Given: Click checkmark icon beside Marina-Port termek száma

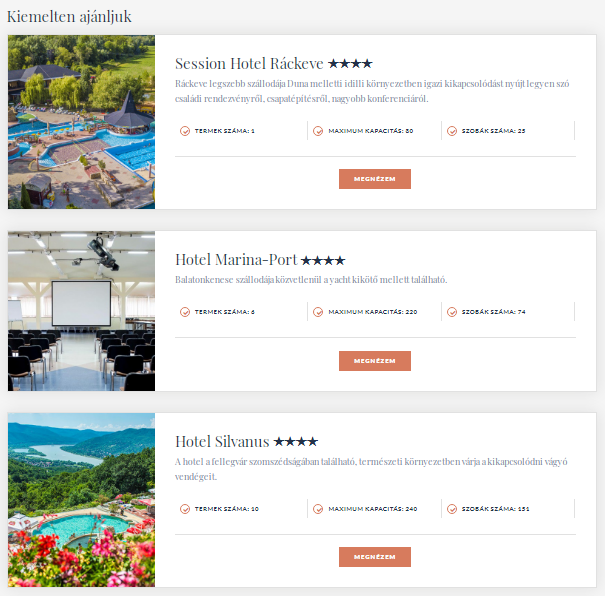Looking at the screenshot, I should (x=185, y=312).
